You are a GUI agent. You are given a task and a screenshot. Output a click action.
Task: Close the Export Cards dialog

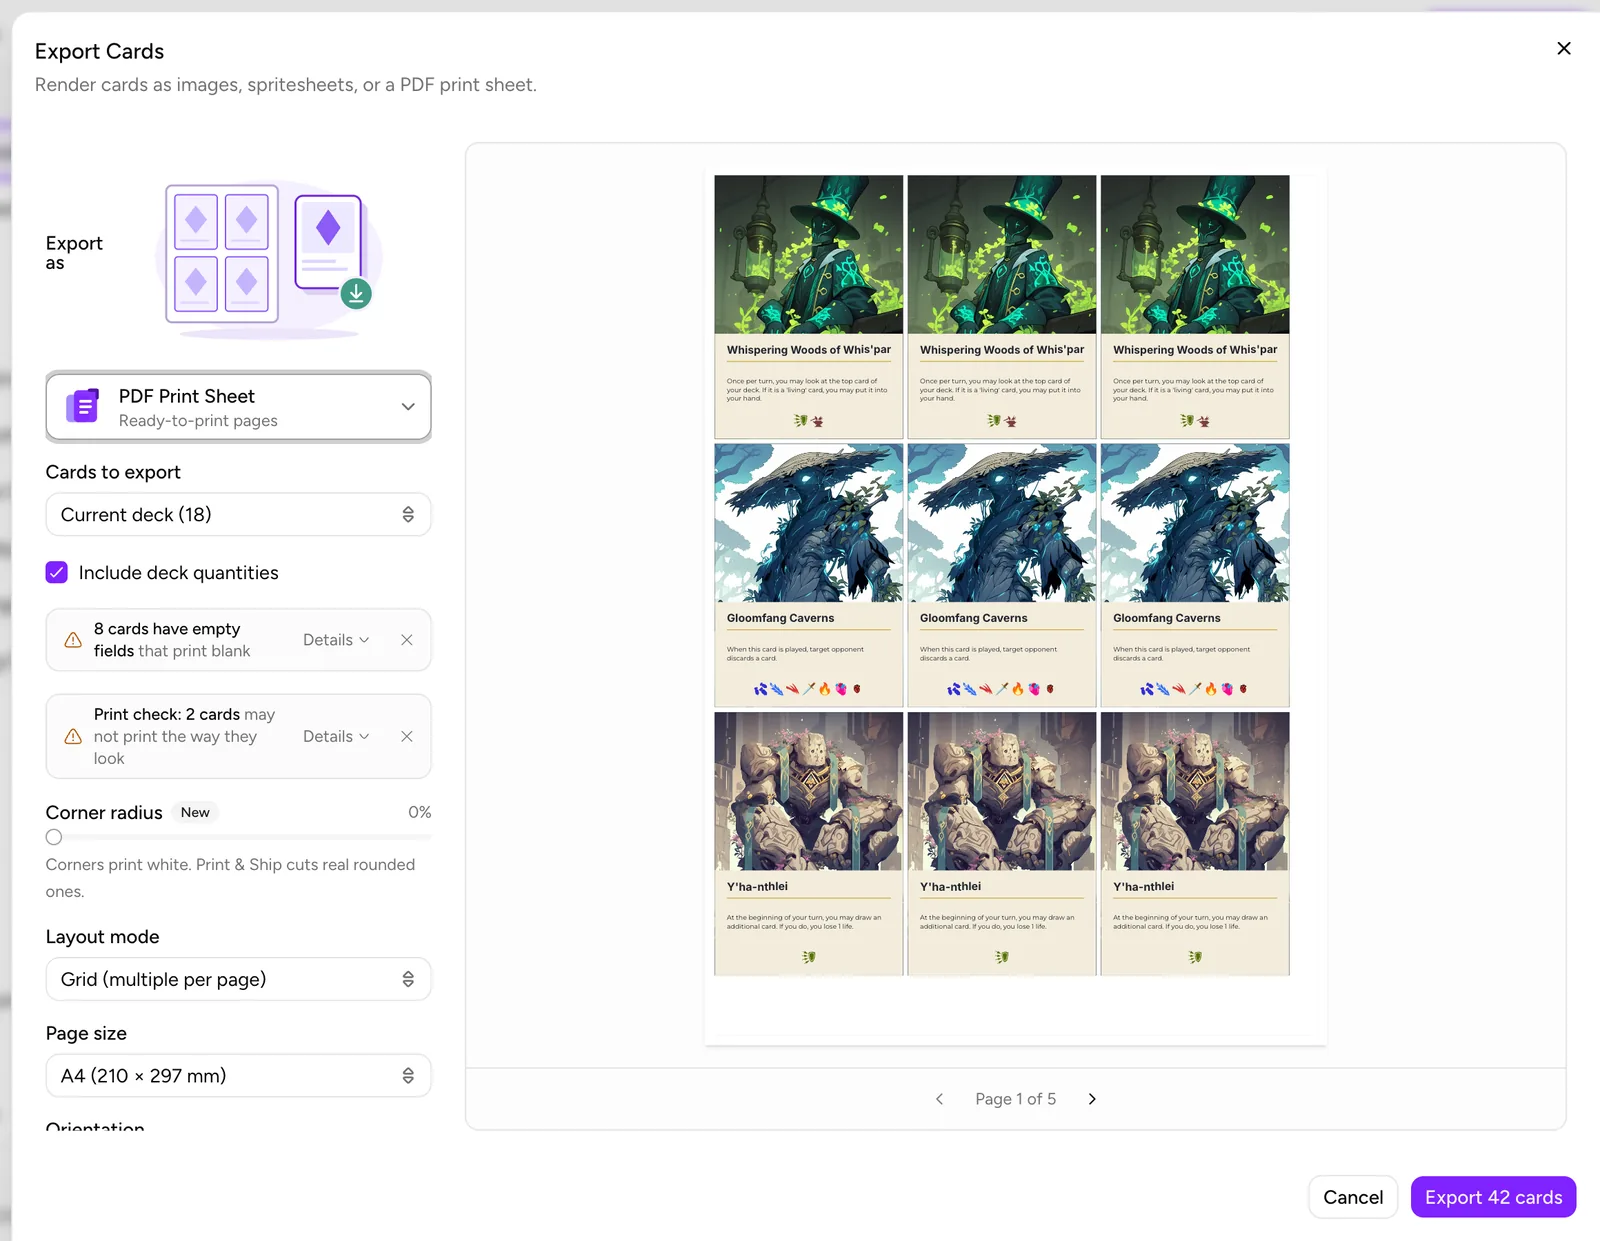(x=1564, y=48)
